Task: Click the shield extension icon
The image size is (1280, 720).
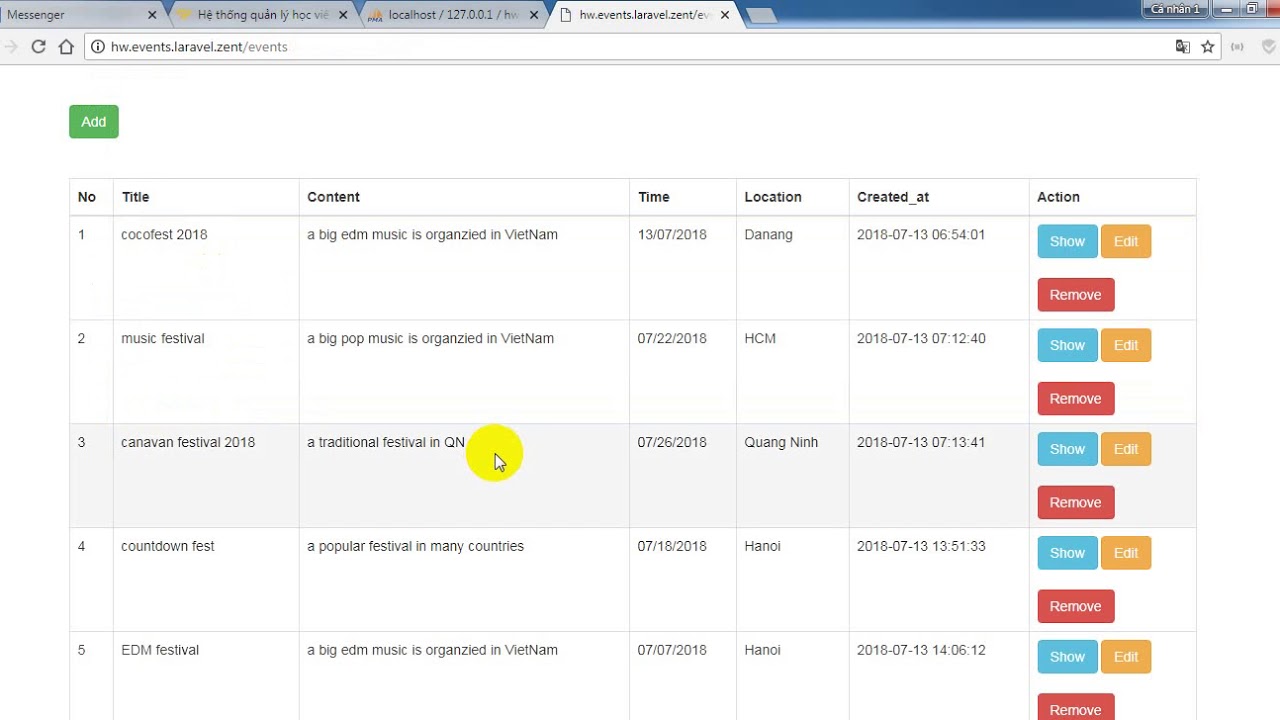Action: tap(1270, 46)
